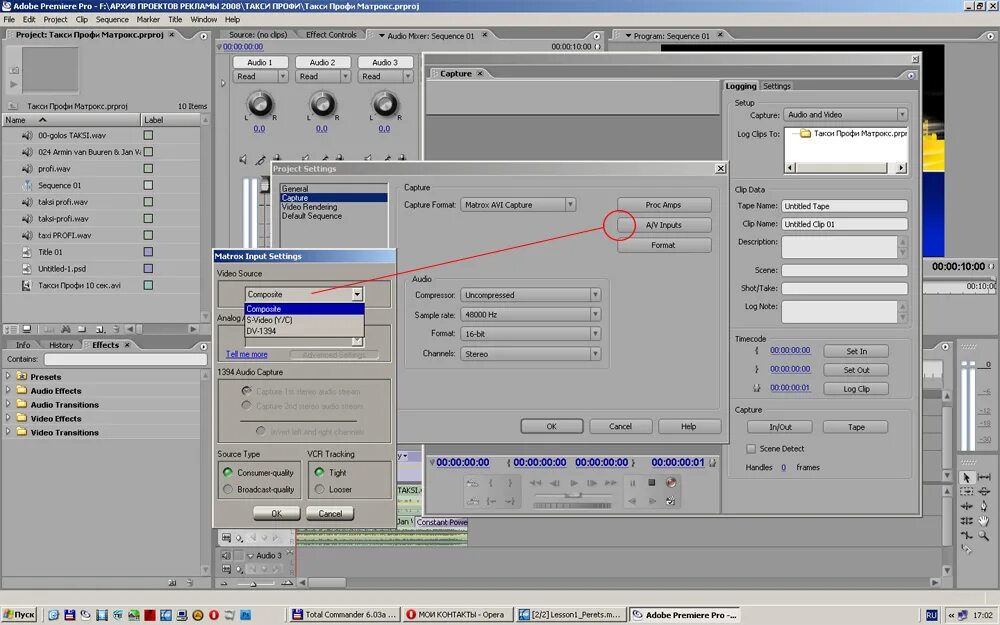Click the Такси Профи 10 сек.avi clip icon
Viewport: 1000px width, 625px height.
point(27,285)
